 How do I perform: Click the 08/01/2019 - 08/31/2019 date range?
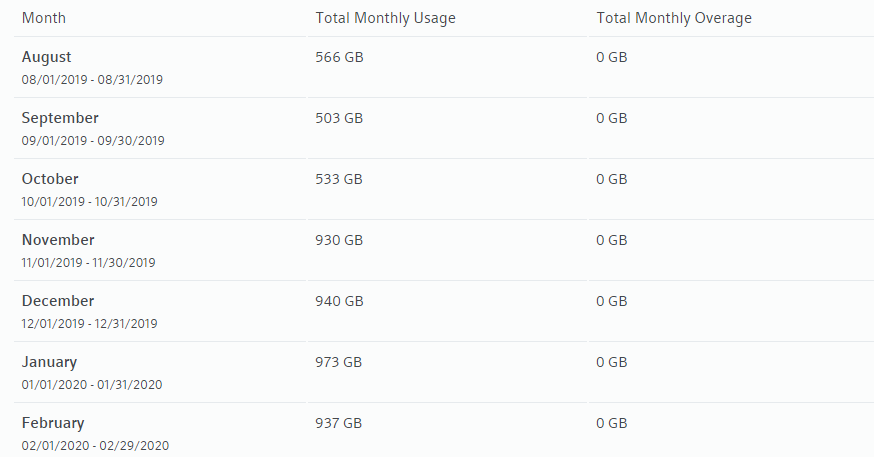[92, 79]
